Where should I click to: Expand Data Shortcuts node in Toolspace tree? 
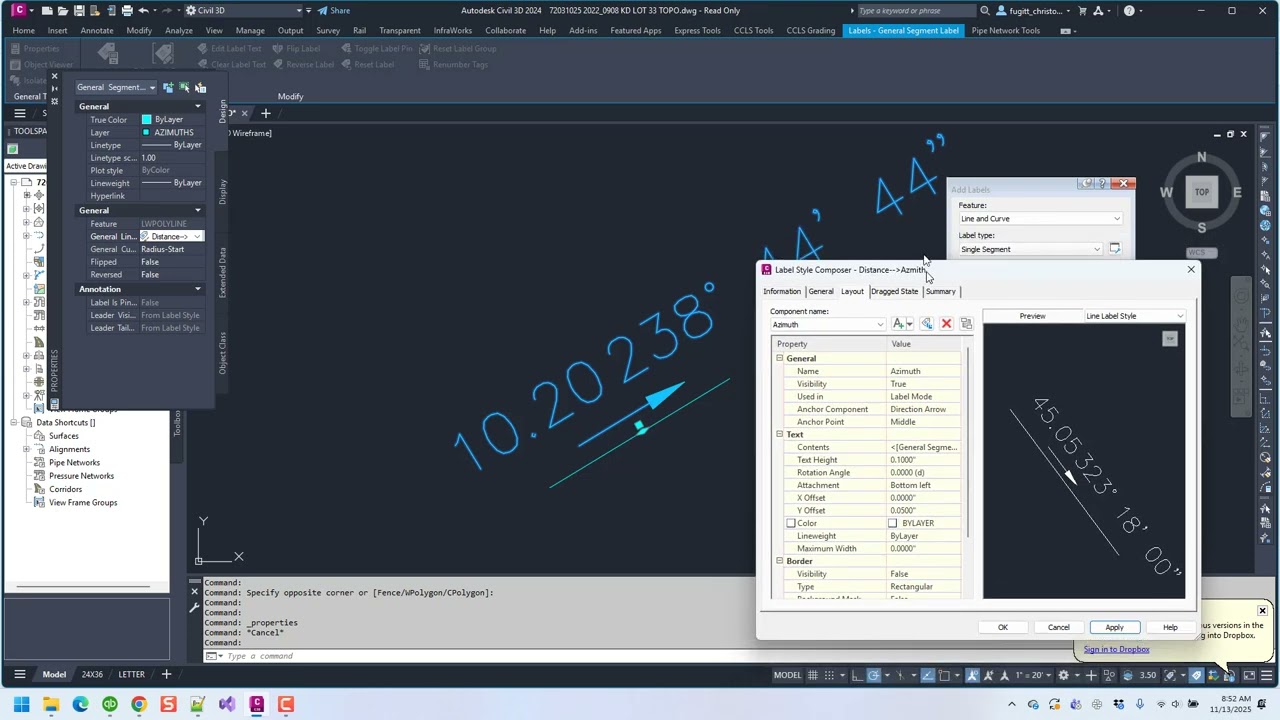click(x=16, y=422)
